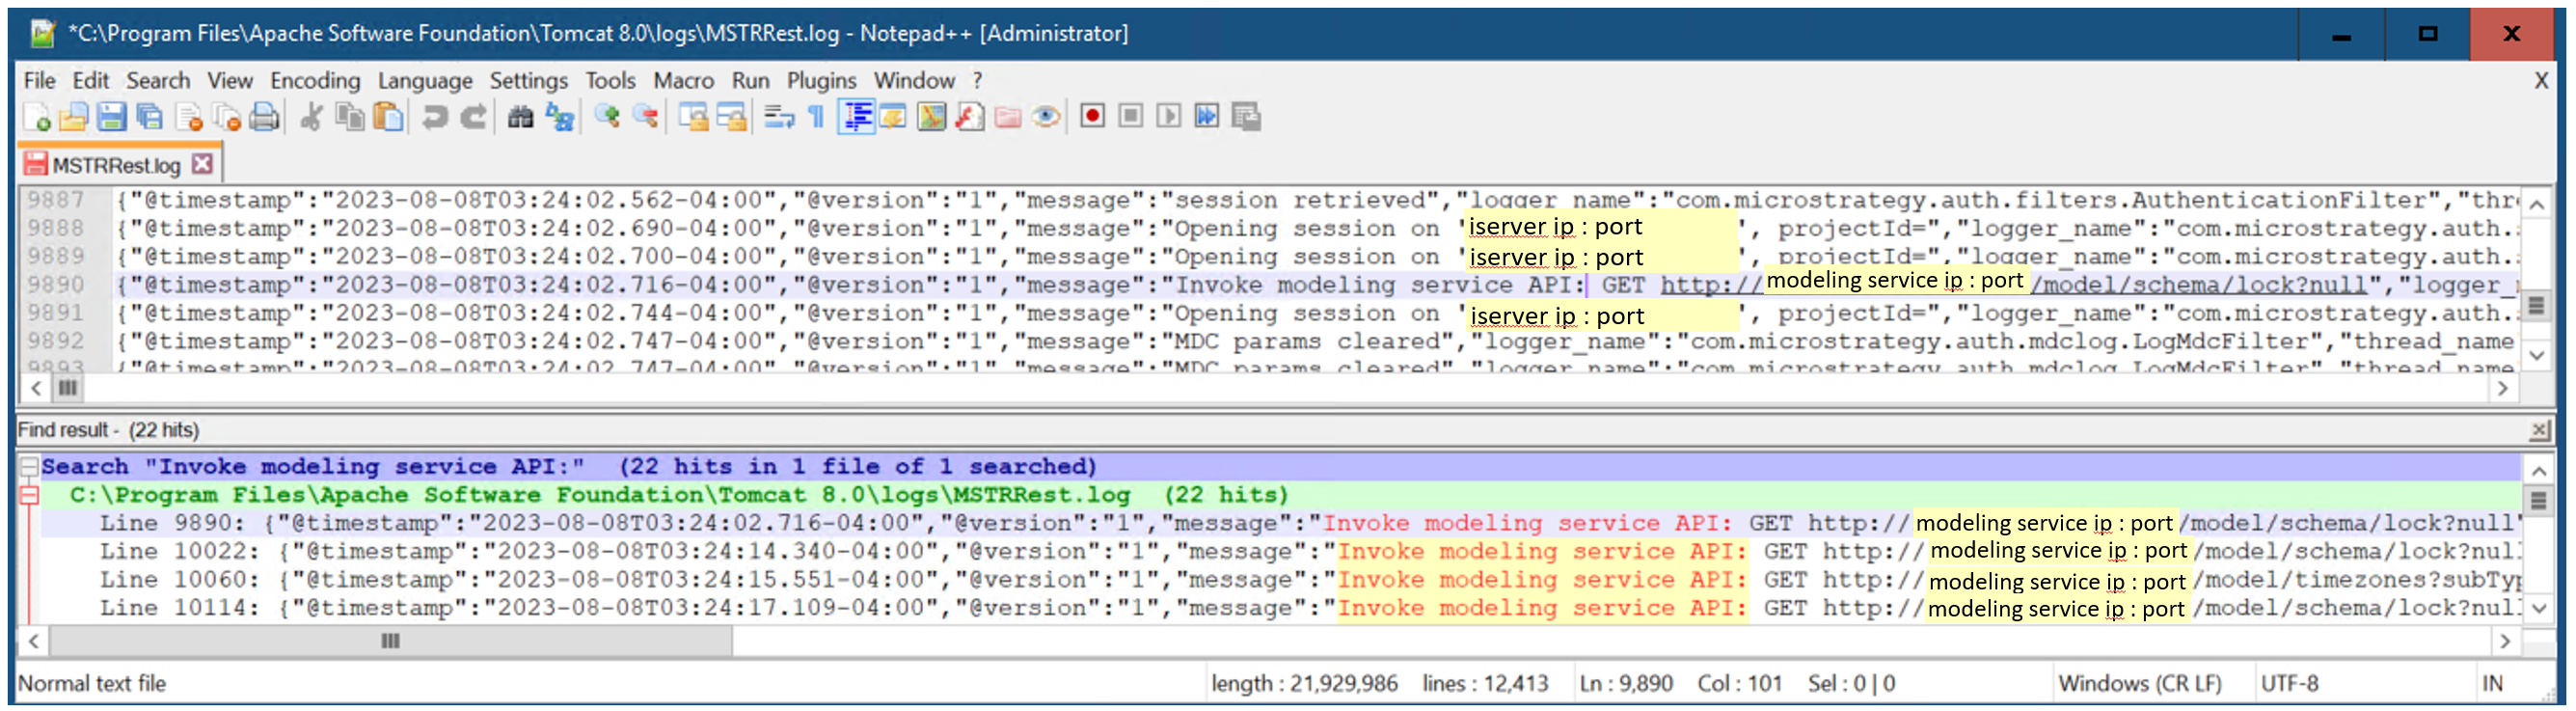Image resolution: width=2576 pixels, height=711 pixels.
Task: Open the Plugins menu
Action: pyautogui.click(x=820, y=80)
